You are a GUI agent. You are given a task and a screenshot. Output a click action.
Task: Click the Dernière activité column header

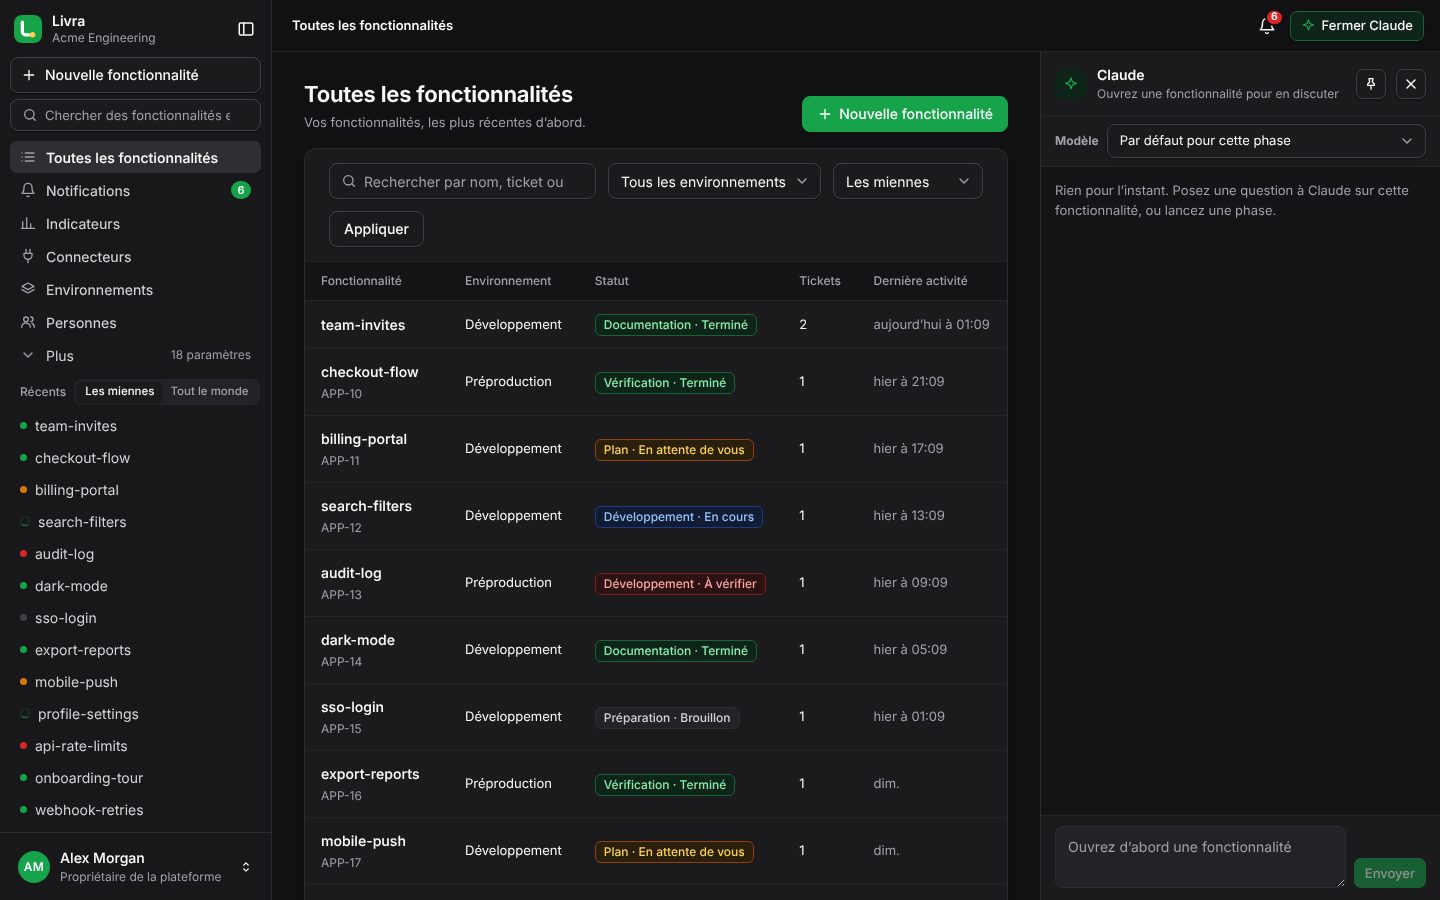click(x=920, y=281)
